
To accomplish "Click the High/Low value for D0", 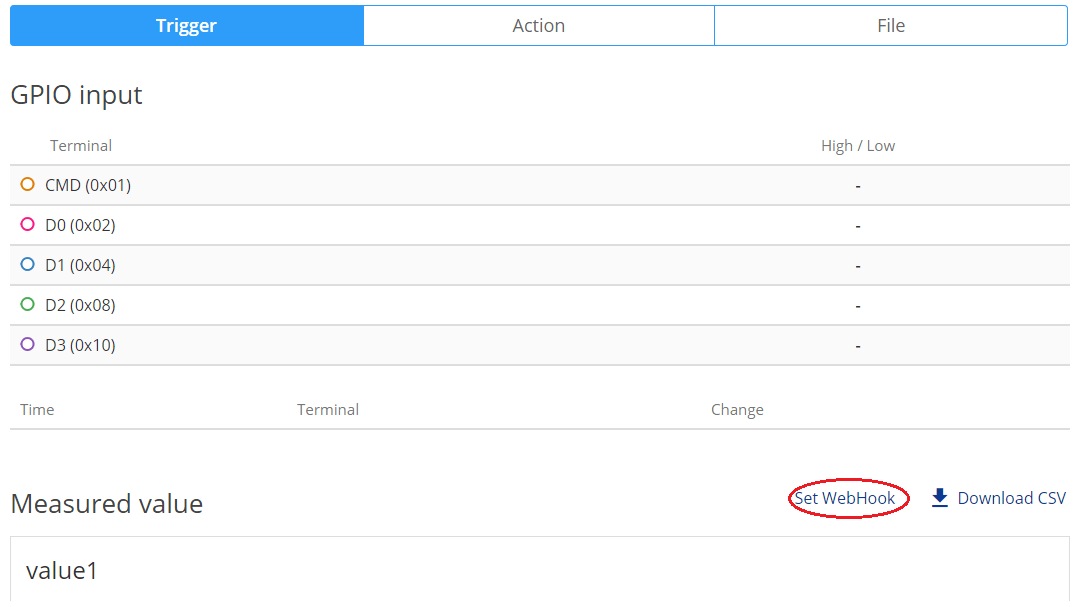I will coord(857,225).
